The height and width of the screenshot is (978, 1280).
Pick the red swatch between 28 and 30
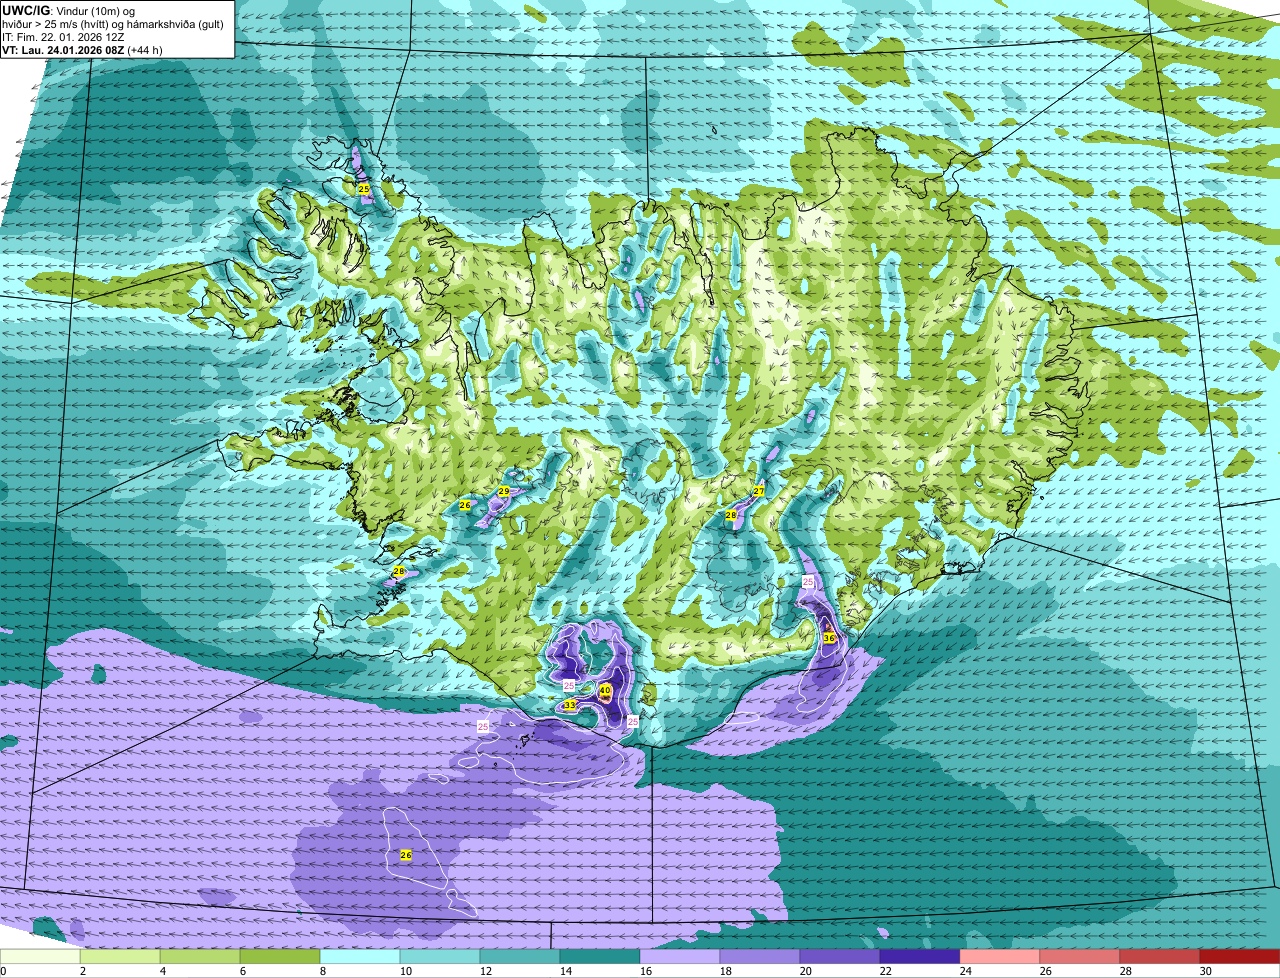pos(1160,956)
